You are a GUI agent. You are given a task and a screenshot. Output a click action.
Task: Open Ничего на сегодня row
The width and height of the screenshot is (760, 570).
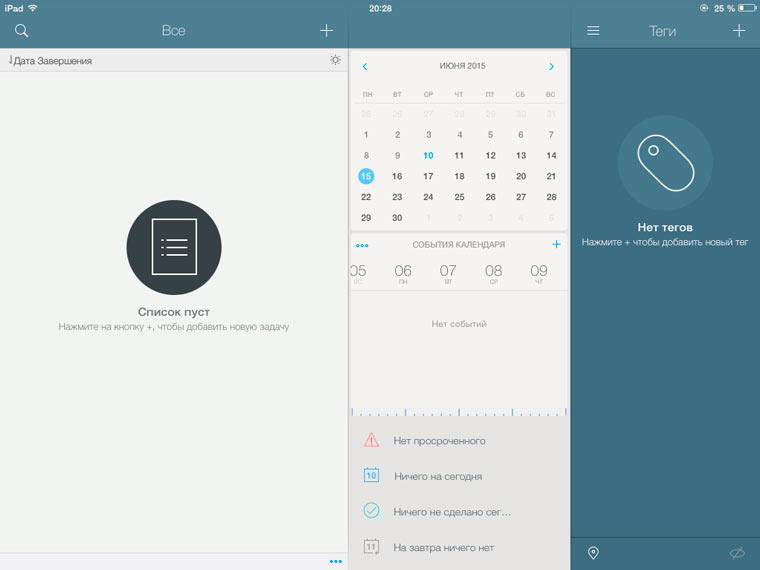[x=459, y=476]
